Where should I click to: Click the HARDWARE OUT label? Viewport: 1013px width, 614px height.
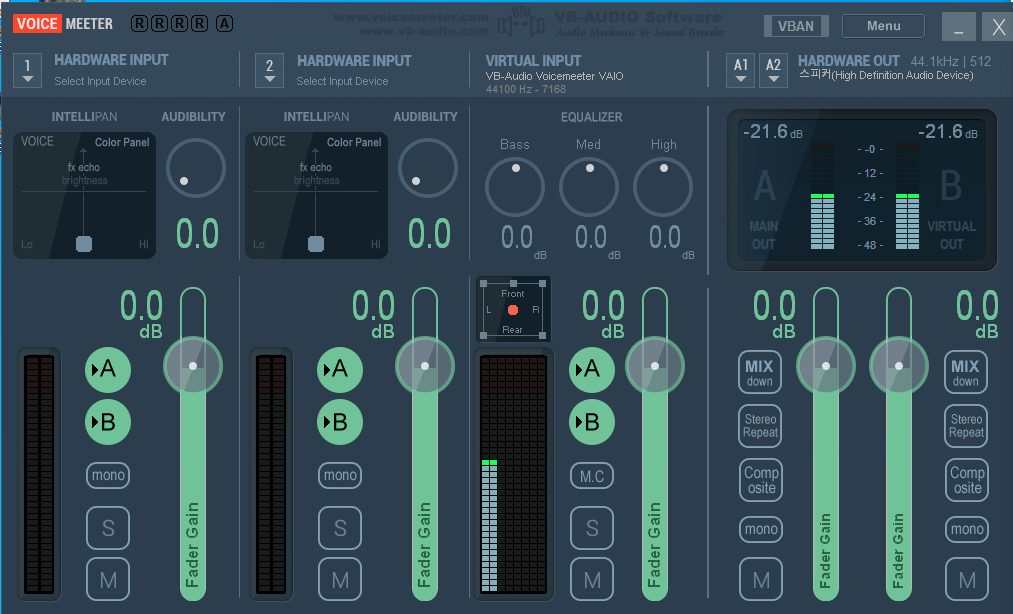pos(848,61)
